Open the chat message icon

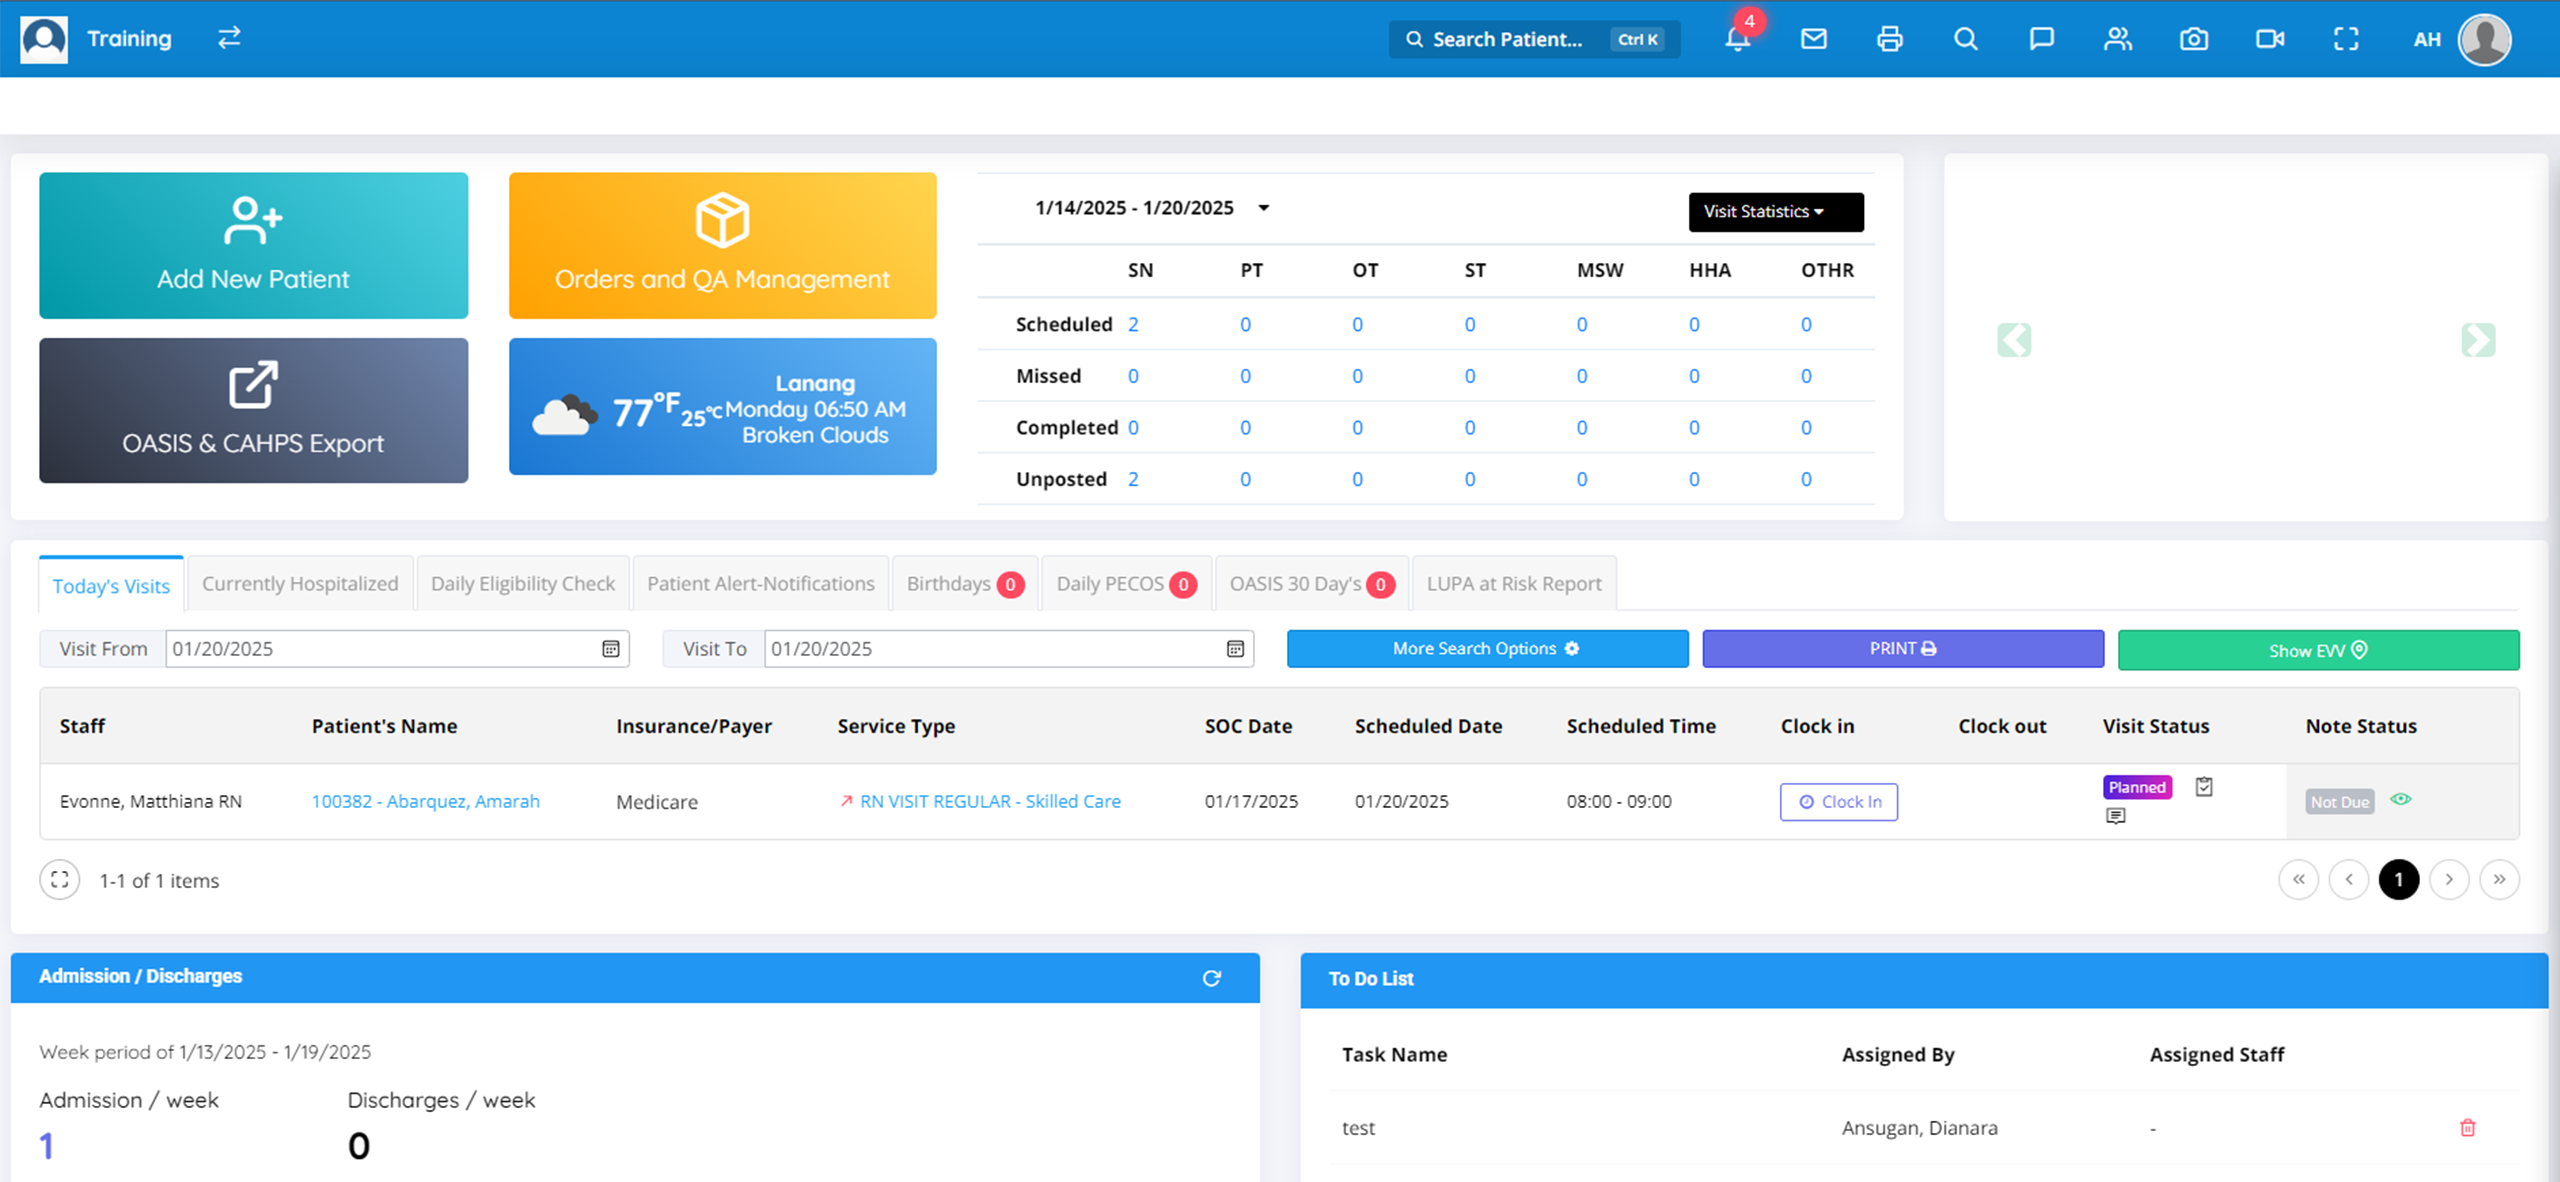tap(2042, 39)
